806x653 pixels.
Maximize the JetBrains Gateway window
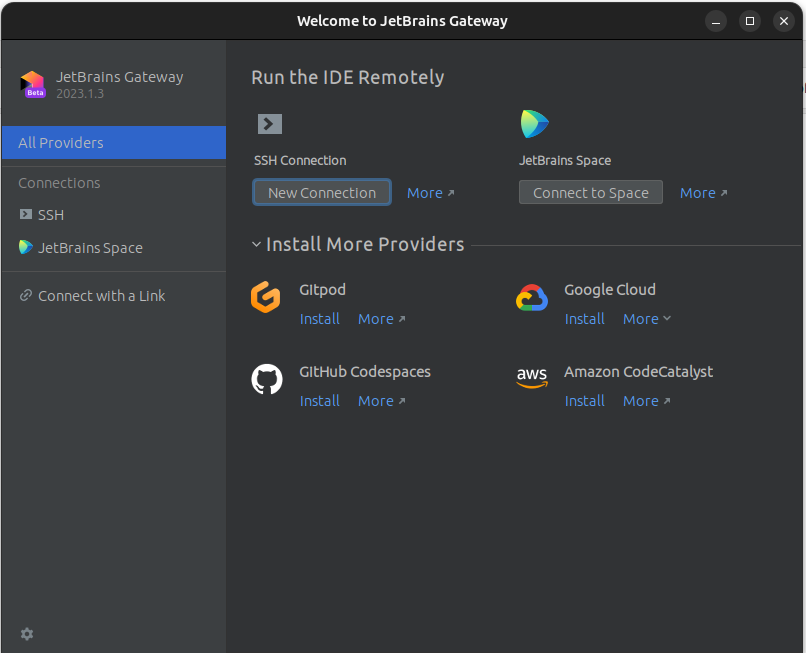[750, 21]
